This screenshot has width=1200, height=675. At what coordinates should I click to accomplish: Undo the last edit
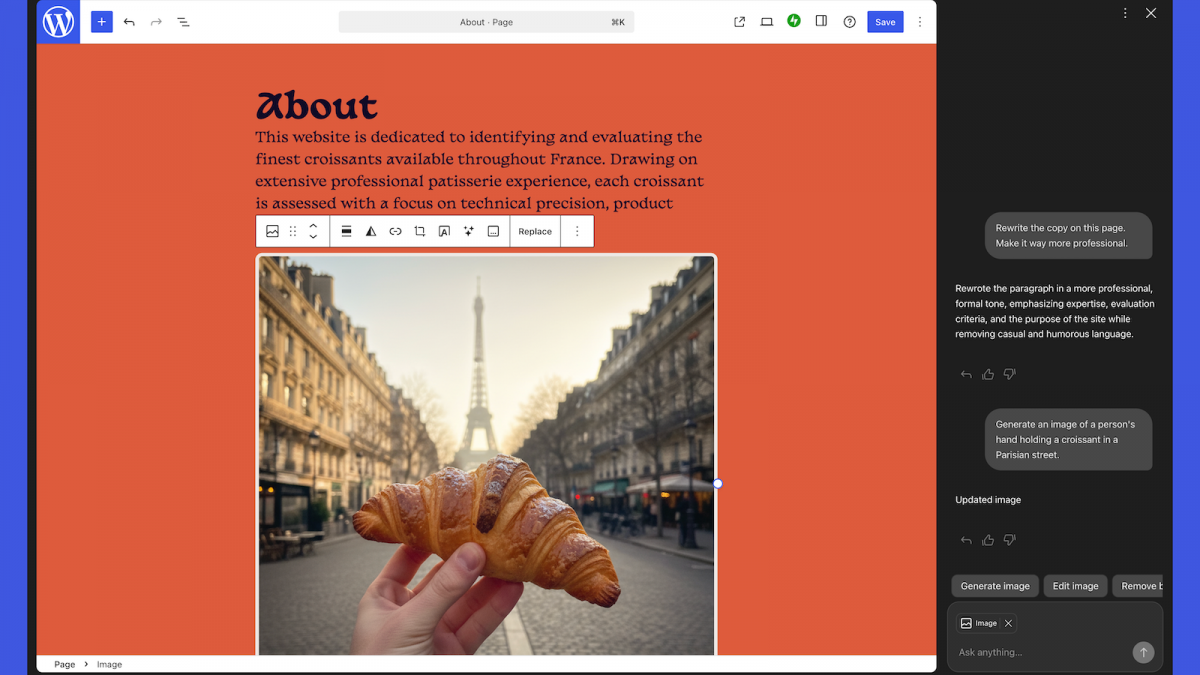[x=129, y=22]
